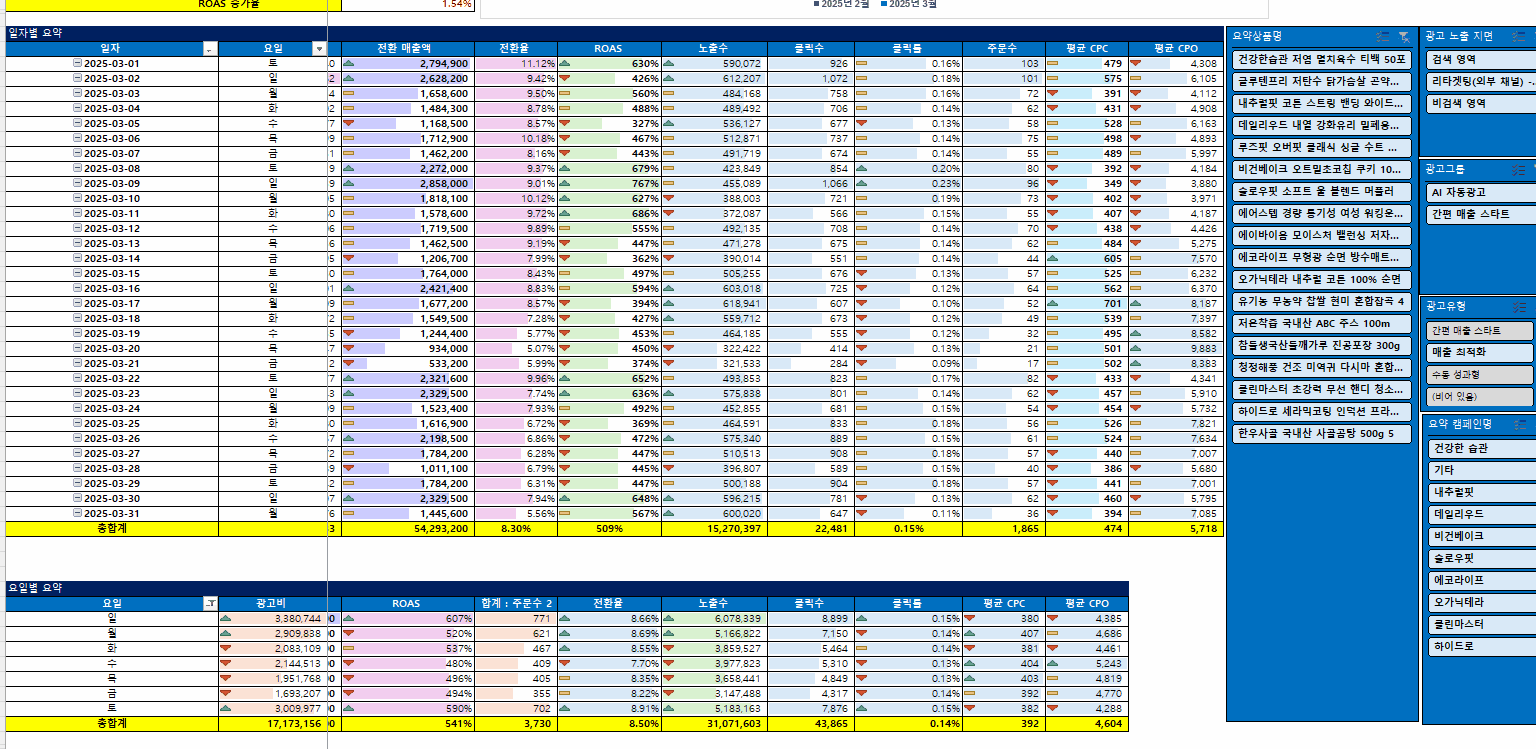Collapse the 2025-03-20 row using its minus button

pyautogui.click(x=77, y=349)
